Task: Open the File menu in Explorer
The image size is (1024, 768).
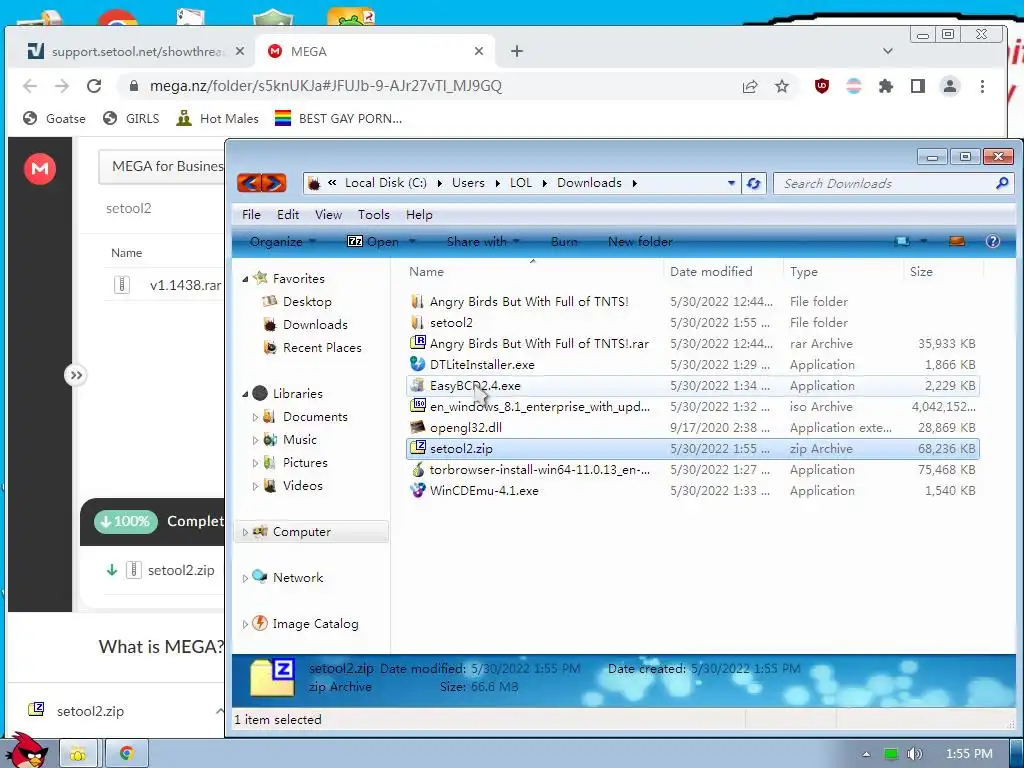Action: coord(251,215)
